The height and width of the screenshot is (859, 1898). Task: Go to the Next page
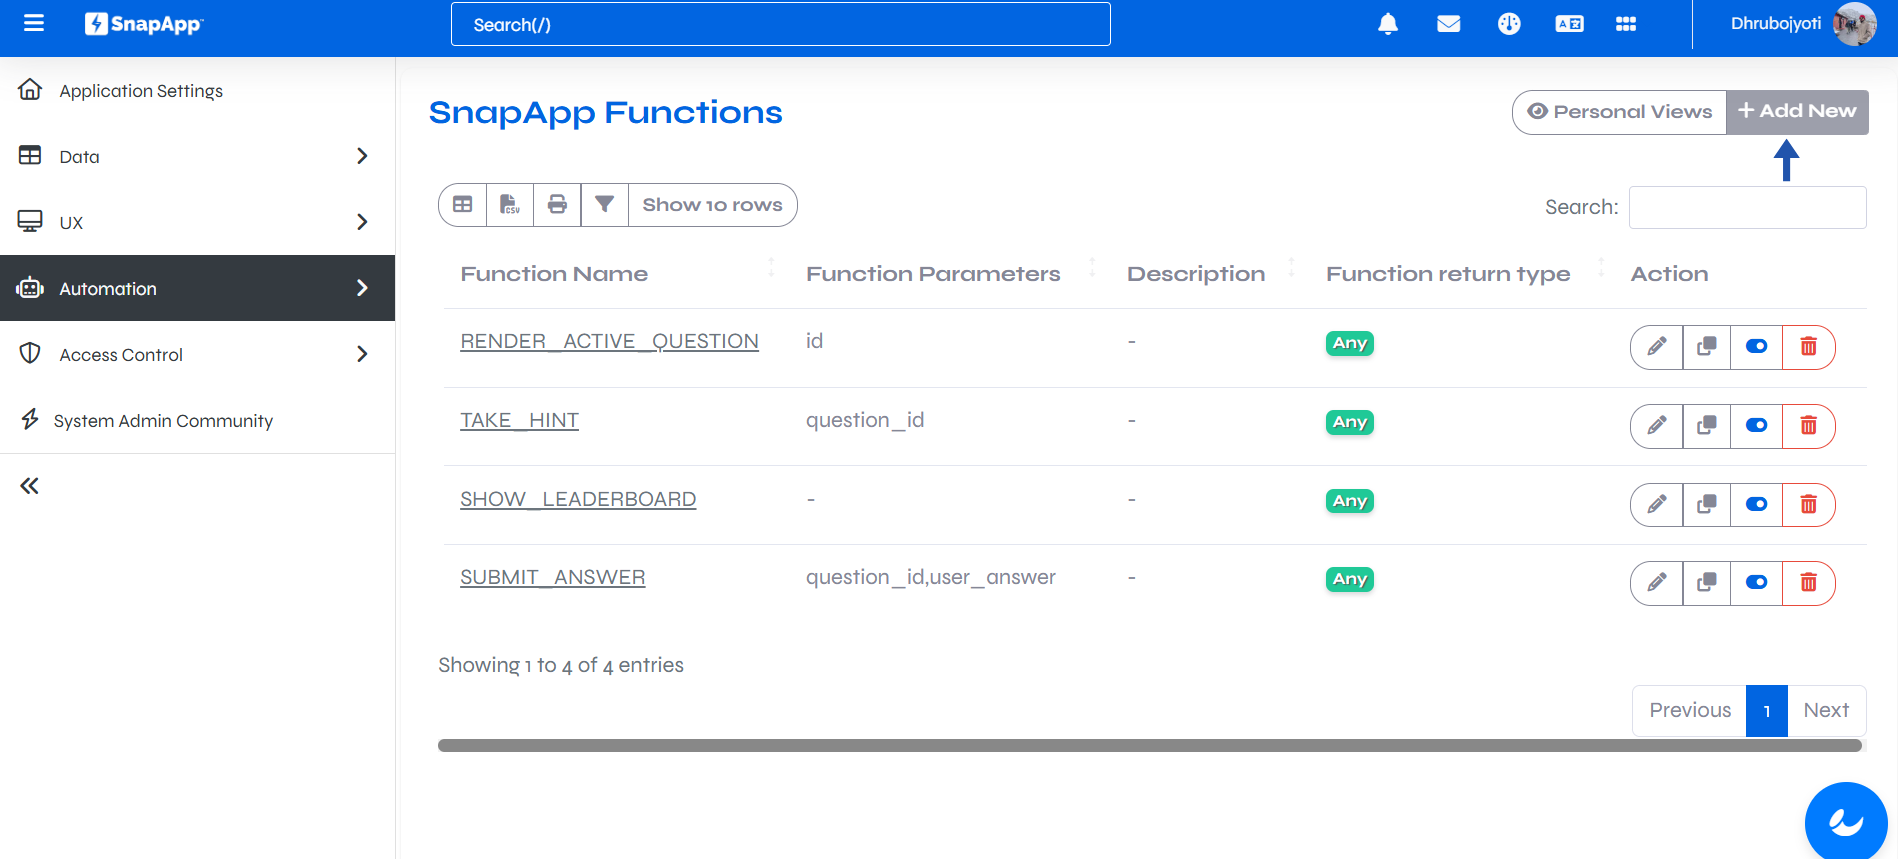(1826, 710)
